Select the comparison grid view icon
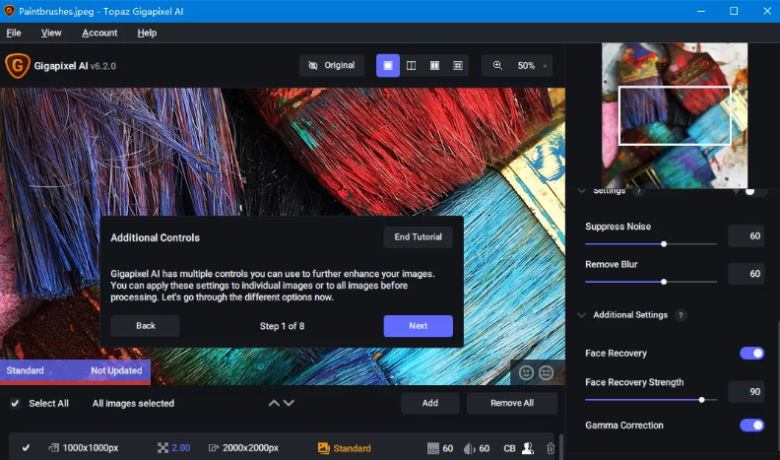The image size is (780, 460). tap(458, 65)
